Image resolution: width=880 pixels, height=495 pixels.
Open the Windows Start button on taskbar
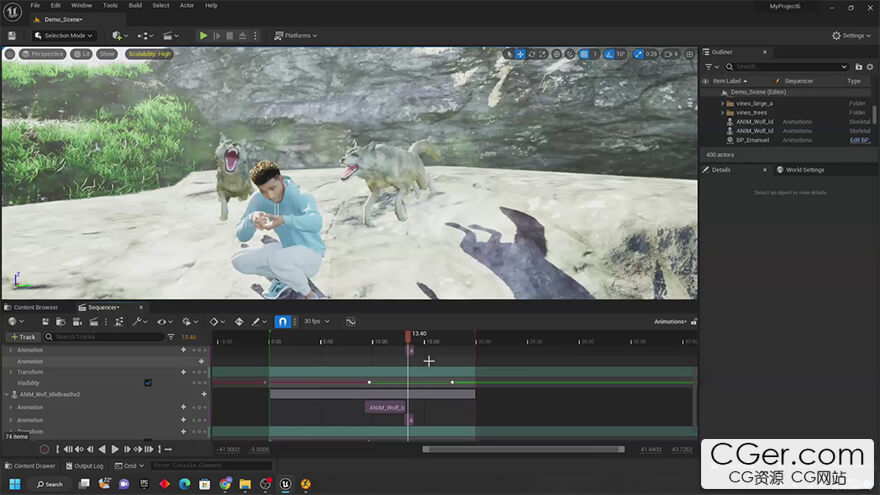[x=15, y=484]
